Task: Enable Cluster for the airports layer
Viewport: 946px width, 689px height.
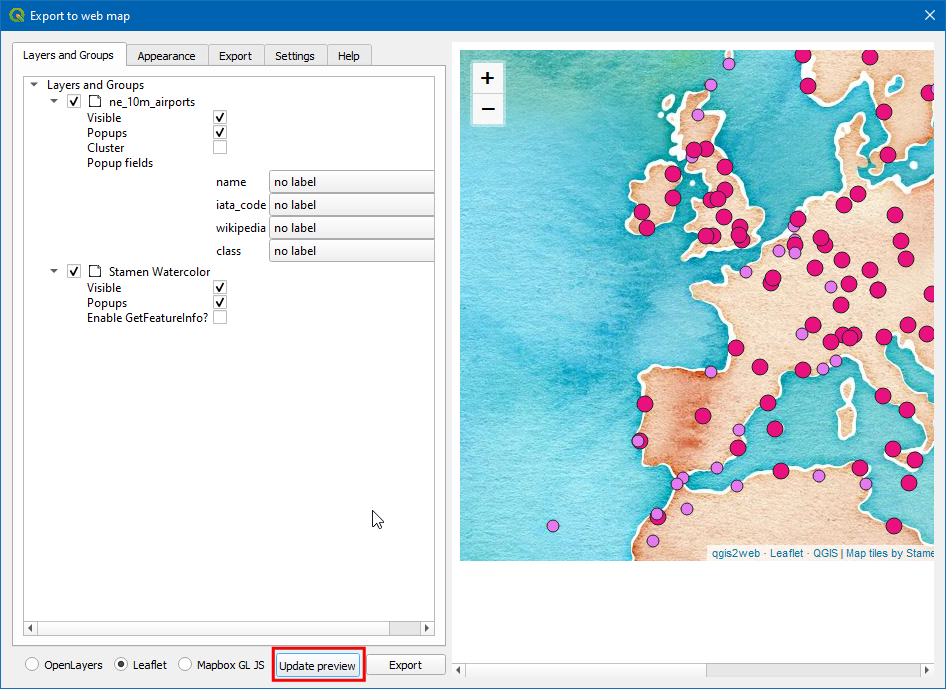Action: (x=220, y=148)
